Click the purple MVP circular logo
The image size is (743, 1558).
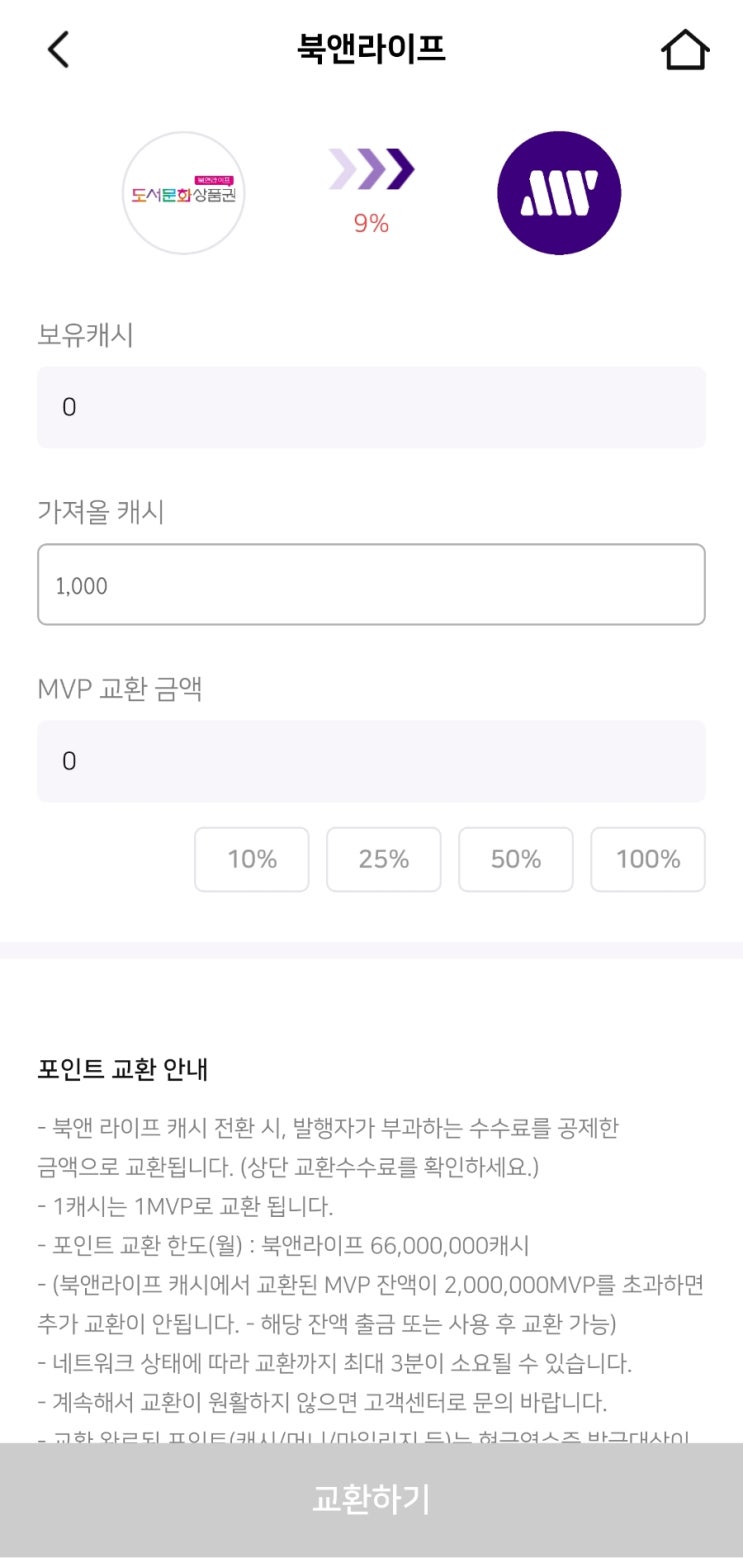point(559,193)
